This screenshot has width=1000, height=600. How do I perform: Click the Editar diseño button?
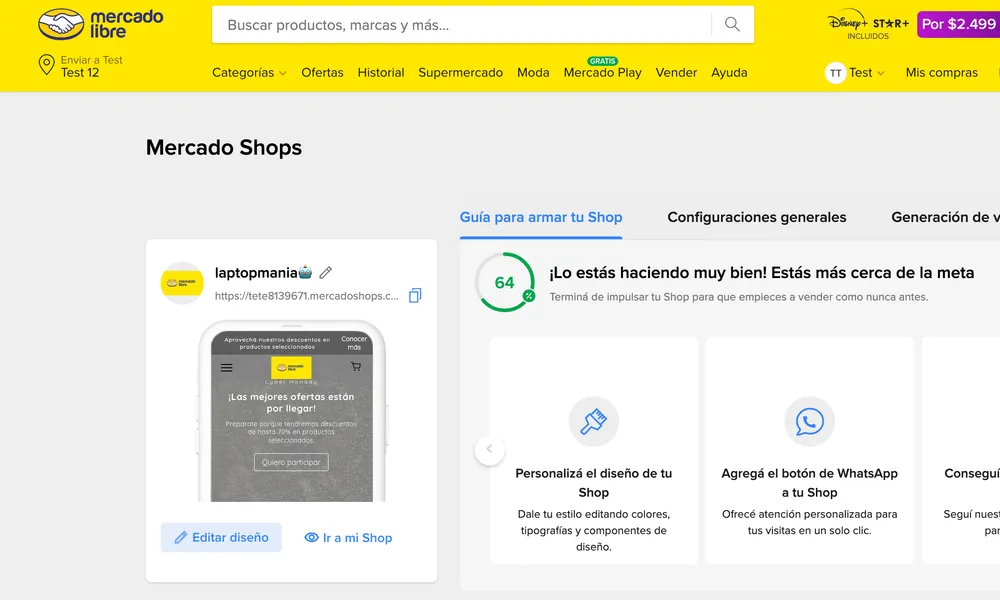tap(221, 538)
